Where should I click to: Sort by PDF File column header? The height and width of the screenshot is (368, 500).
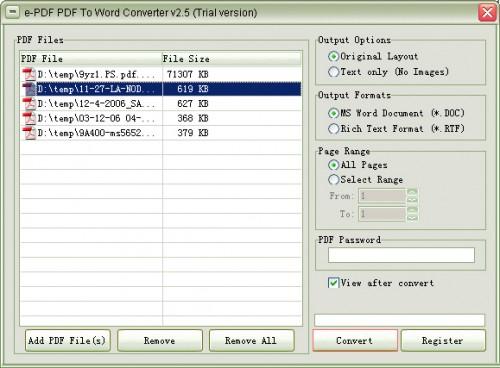91,59
